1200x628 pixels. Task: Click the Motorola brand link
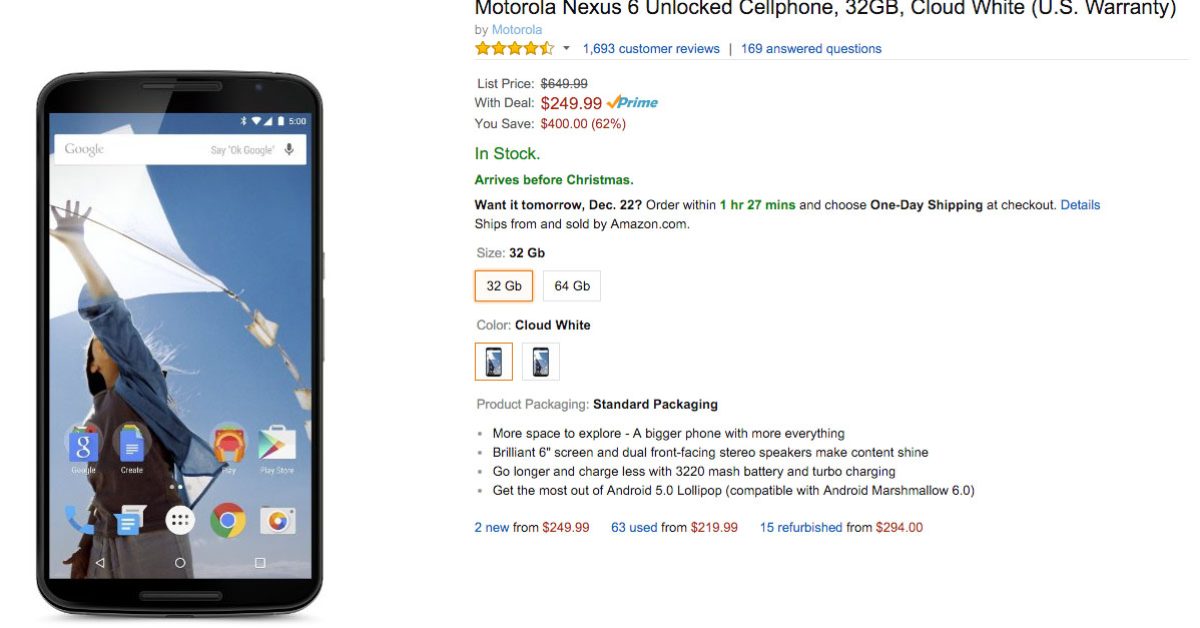point(517,30)
